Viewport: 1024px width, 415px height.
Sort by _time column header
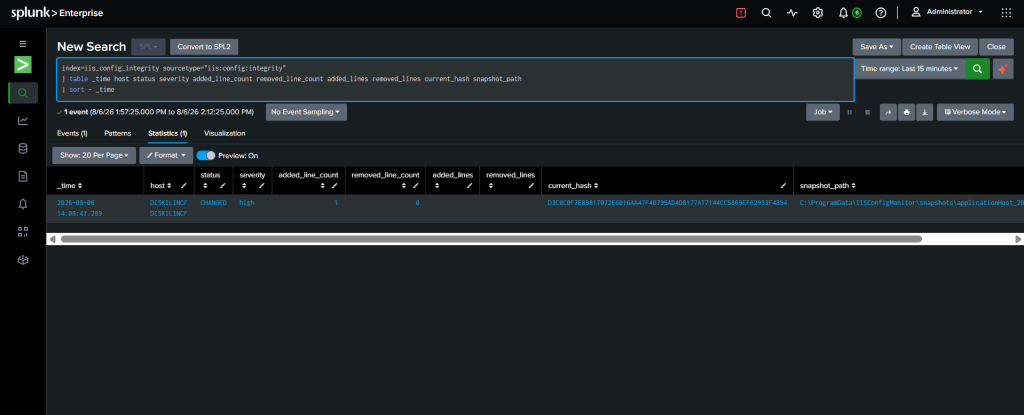(x=70, y=186)
